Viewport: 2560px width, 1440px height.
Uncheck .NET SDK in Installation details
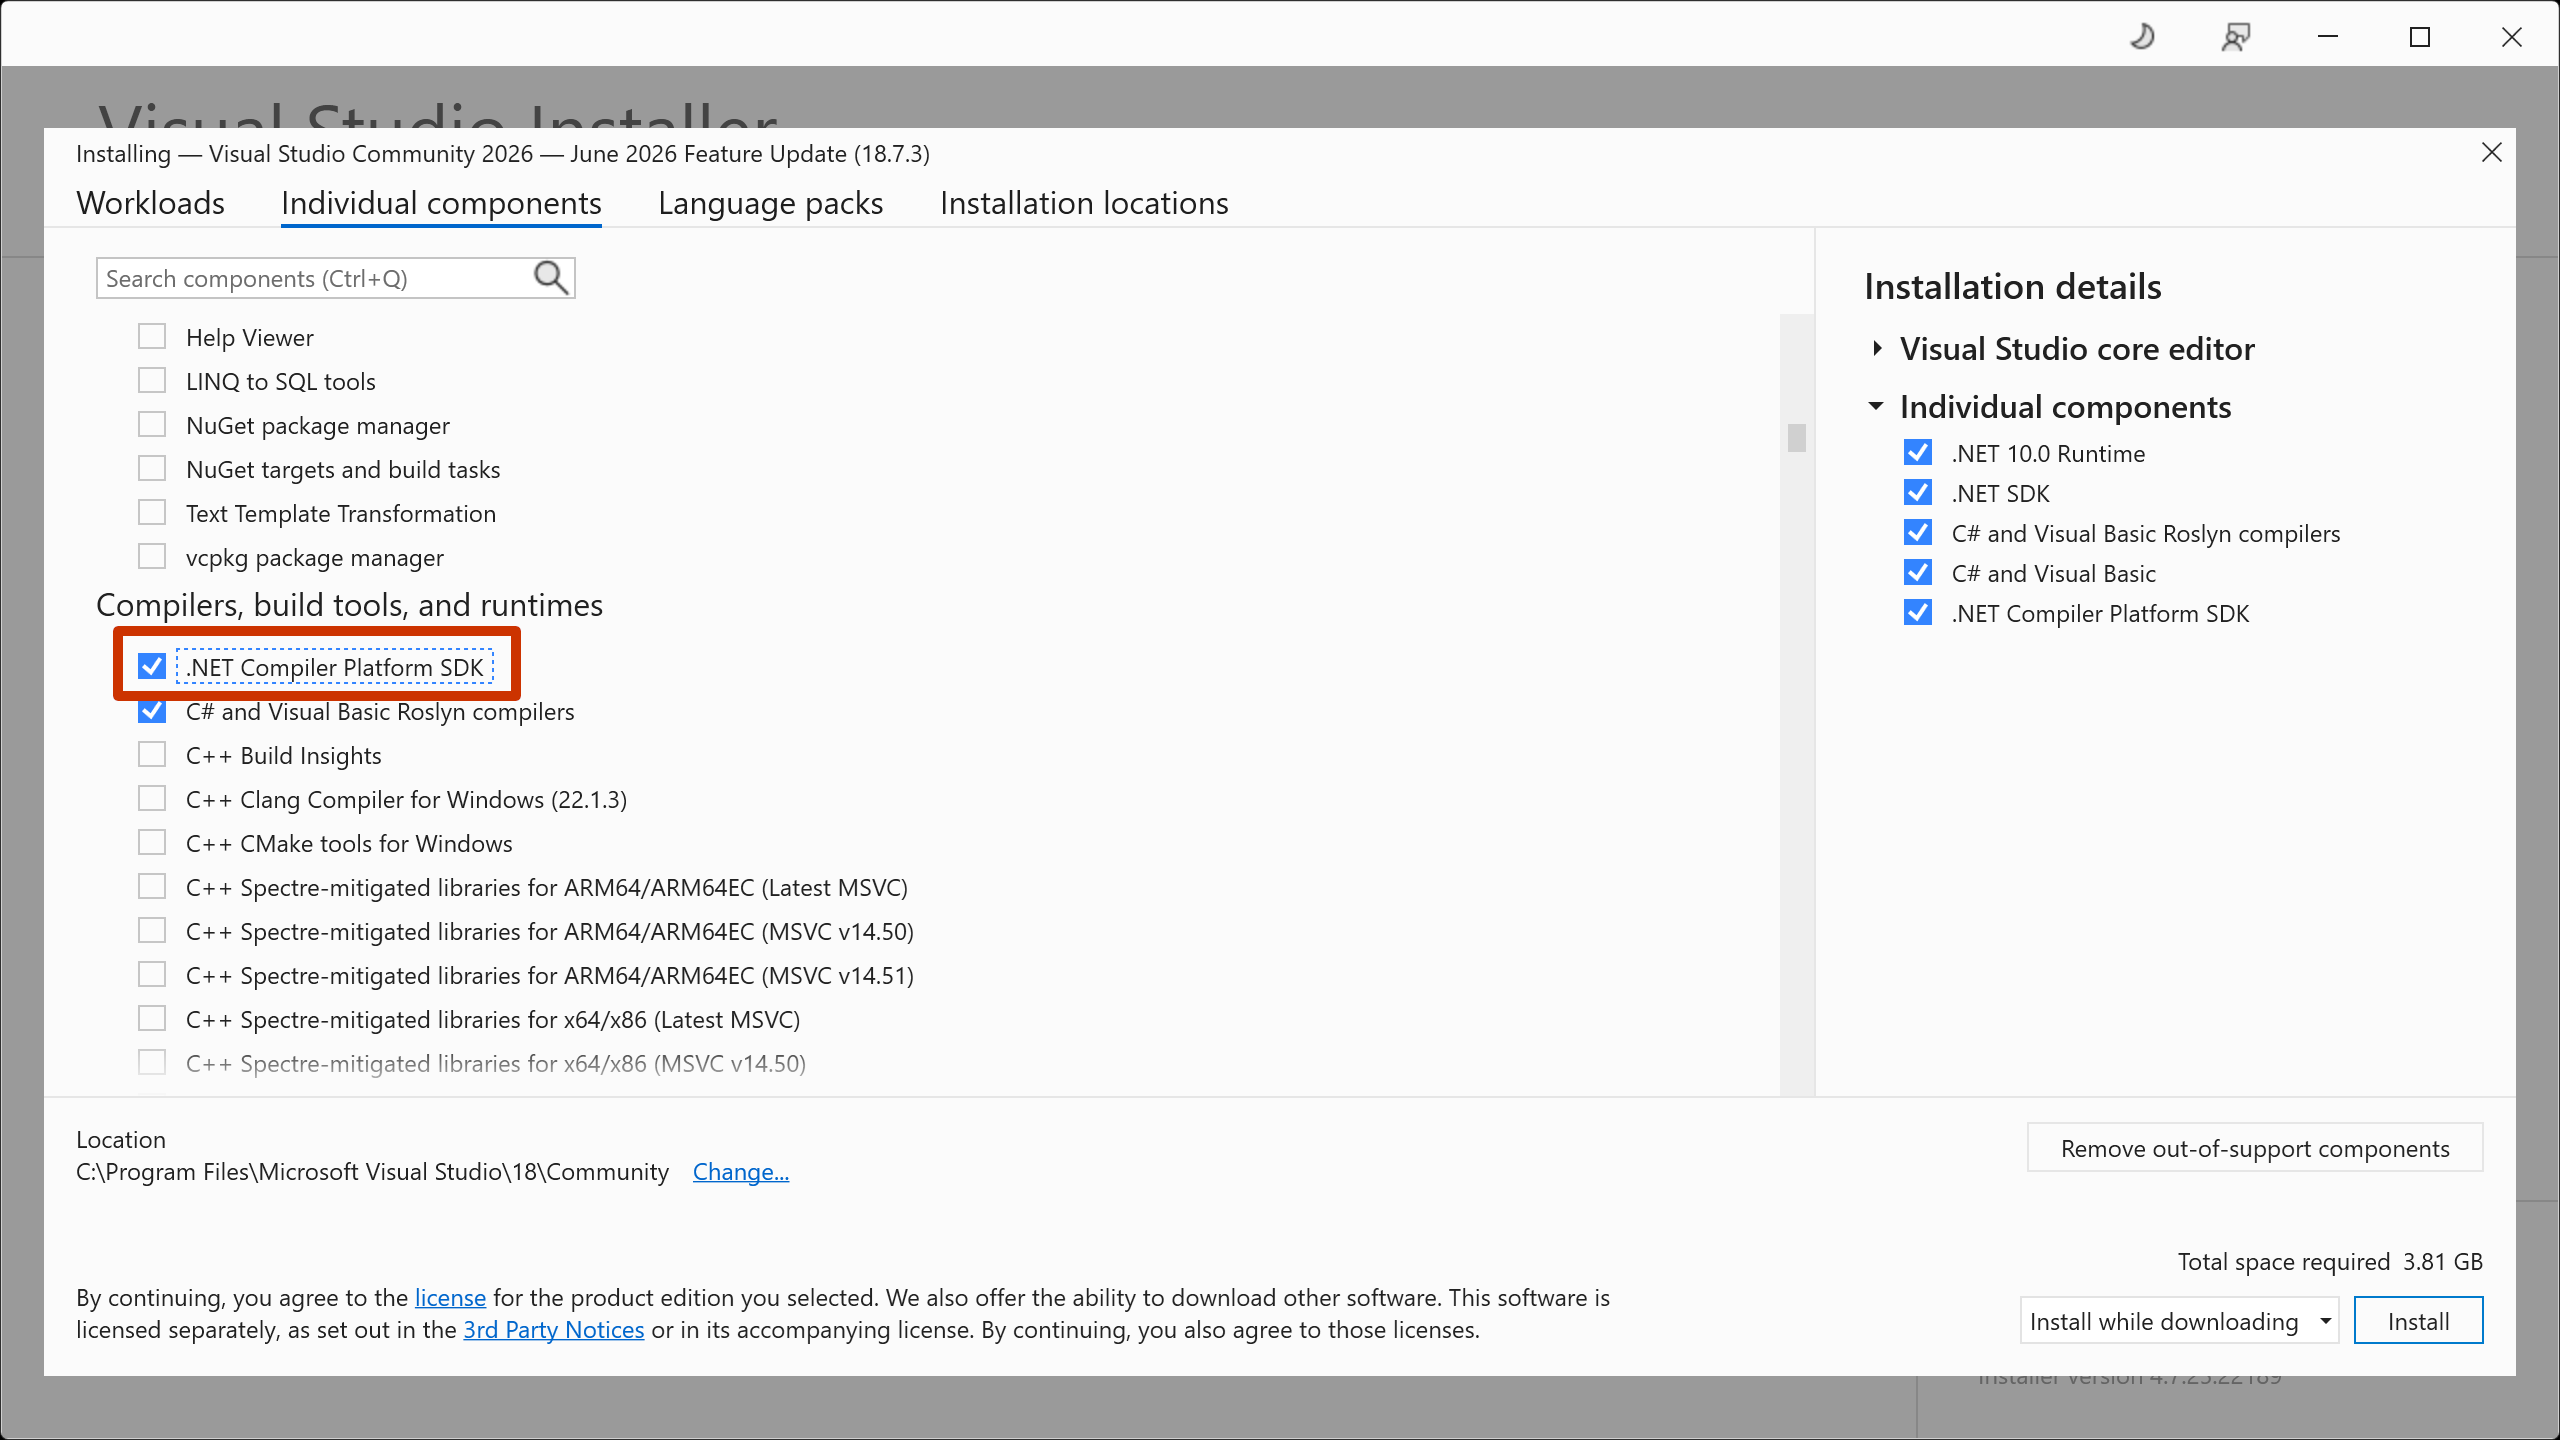tap(1918, 493)
